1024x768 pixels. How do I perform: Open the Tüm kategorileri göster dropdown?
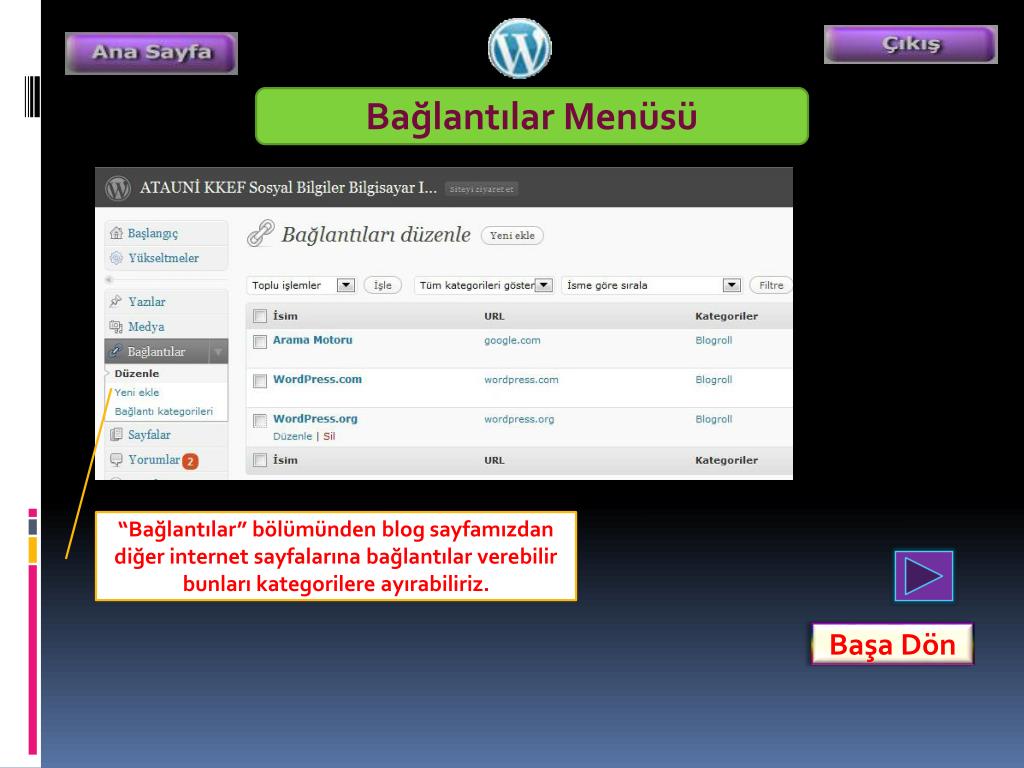coord(485,285)
